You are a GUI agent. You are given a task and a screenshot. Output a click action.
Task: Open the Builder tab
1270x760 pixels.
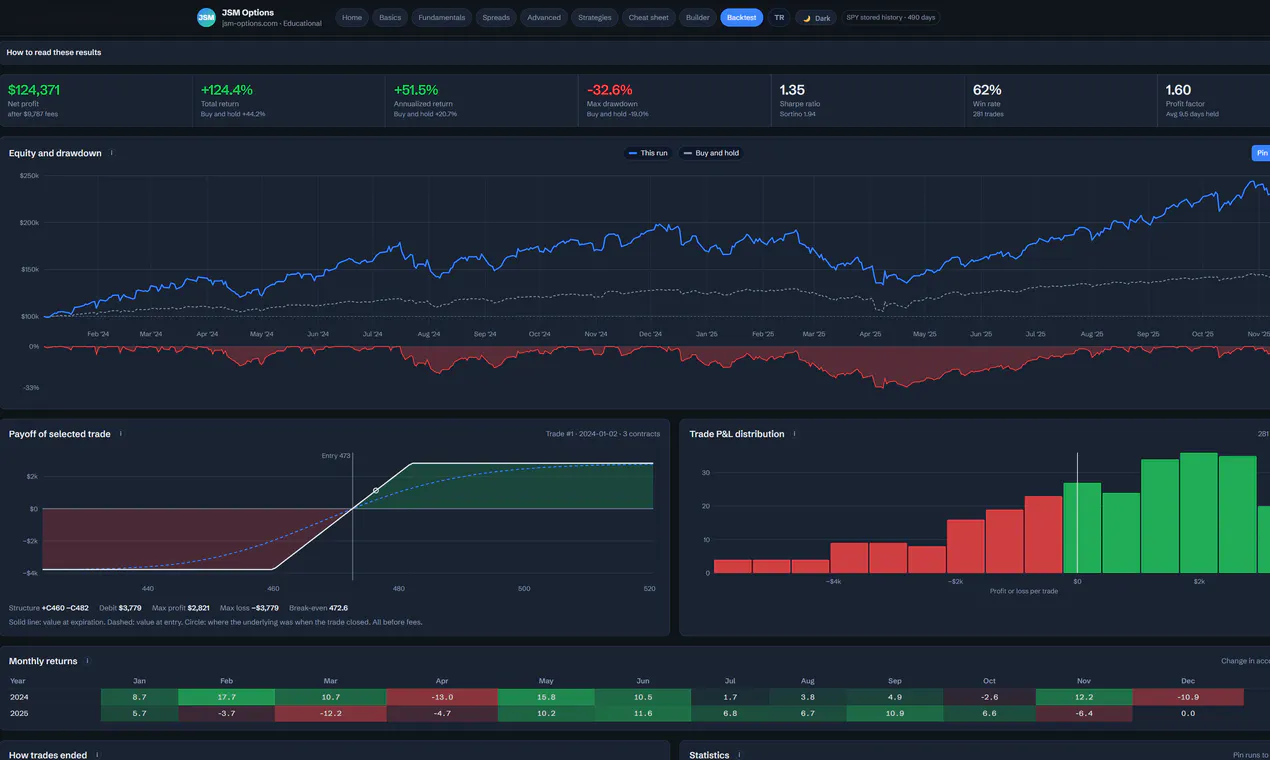698,17
